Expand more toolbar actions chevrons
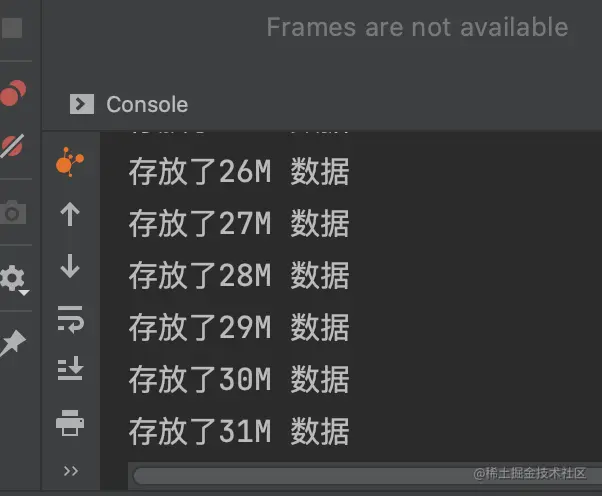602x496 pixels. (x=71, y=471)
